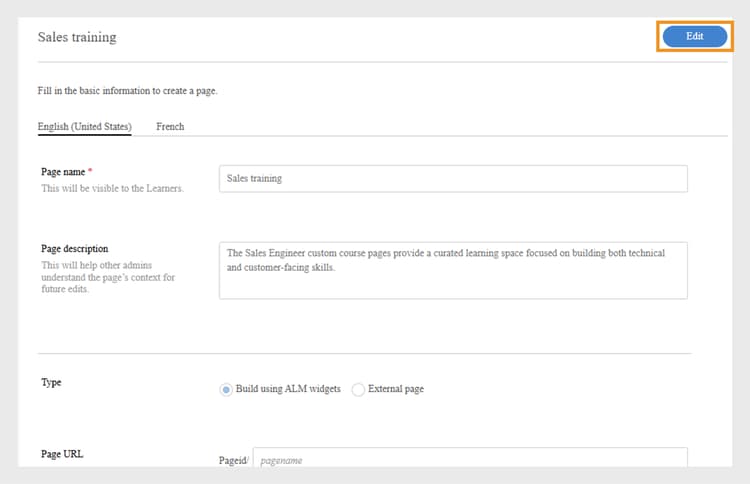
Task: Focus the Page name input field
Action: [453, 178]
